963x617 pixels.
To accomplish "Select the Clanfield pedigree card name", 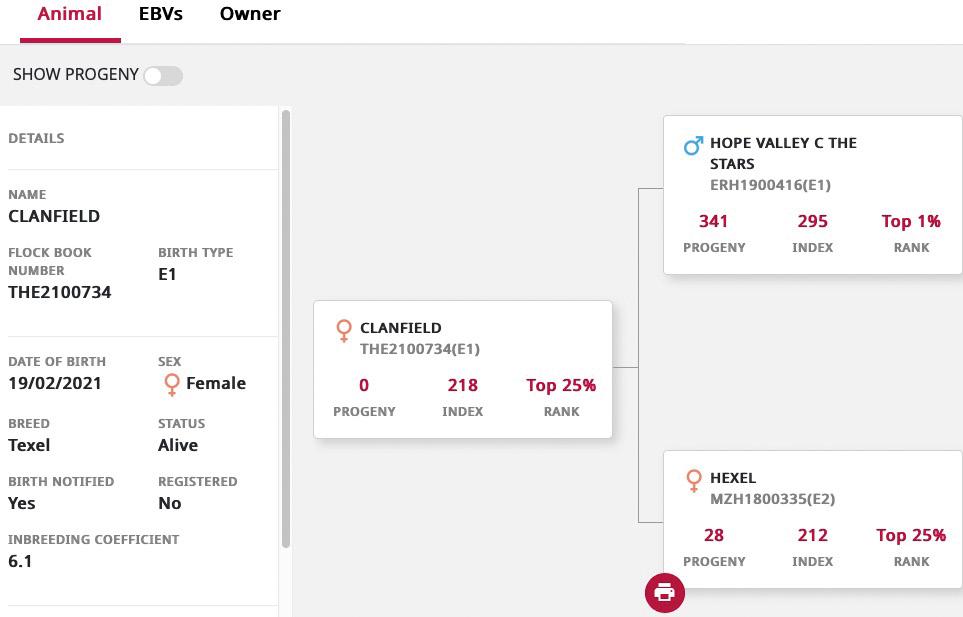I will 400,328.
